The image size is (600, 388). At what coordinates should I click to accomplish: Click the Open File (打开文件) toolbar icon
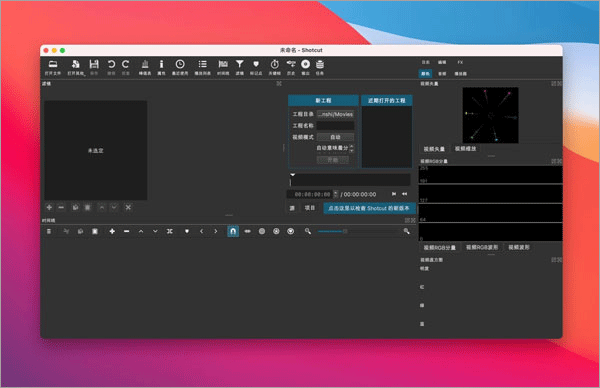[53, 67]
